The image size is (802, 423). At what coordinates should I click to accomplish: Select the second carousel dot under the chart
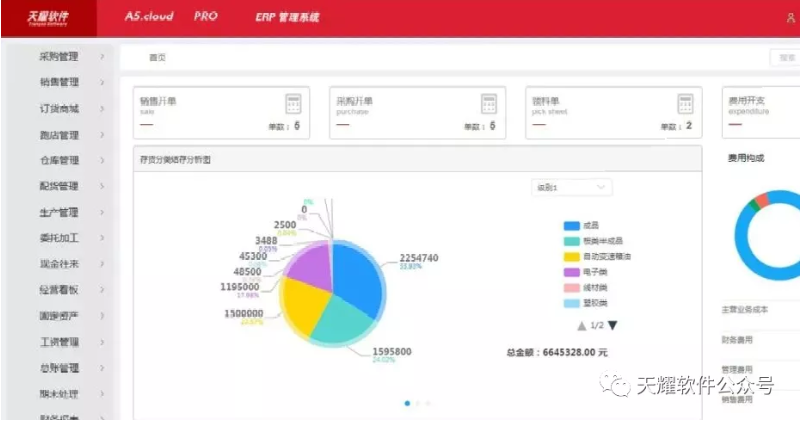click(418, 404)
